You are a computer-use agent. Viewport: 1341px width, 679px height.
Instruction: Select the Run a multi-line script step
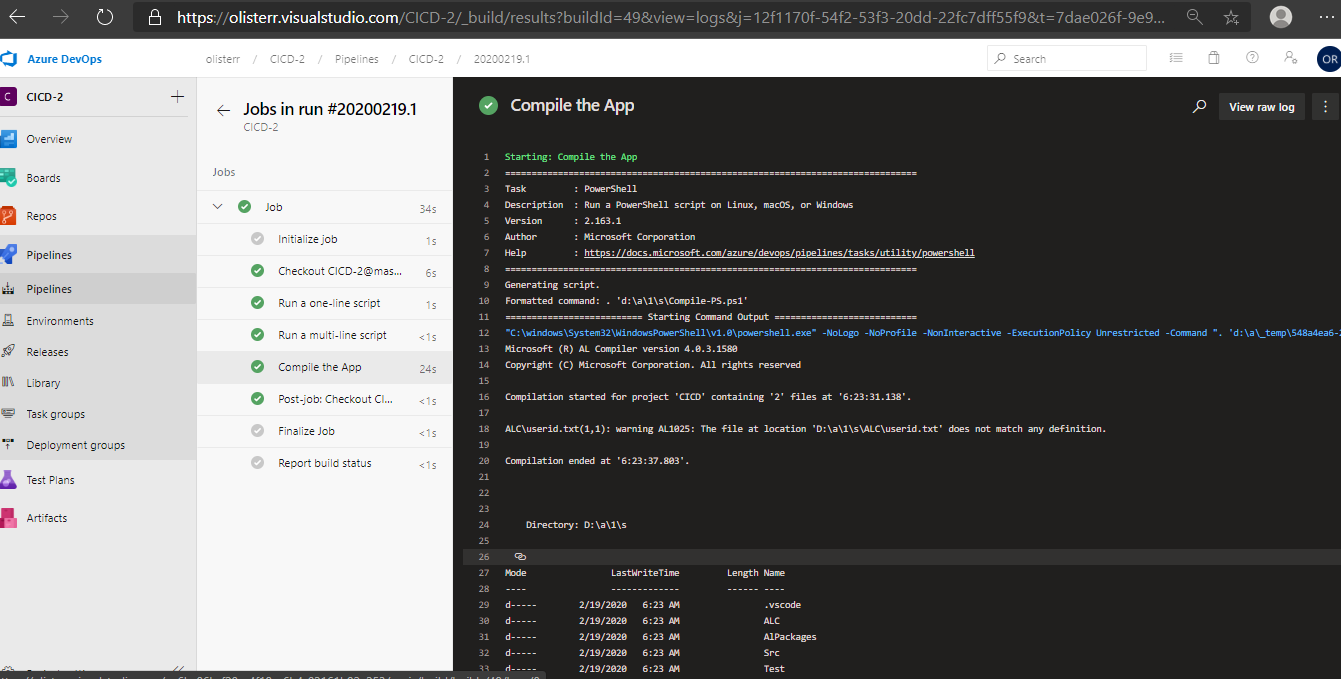[x=332, y=335]
